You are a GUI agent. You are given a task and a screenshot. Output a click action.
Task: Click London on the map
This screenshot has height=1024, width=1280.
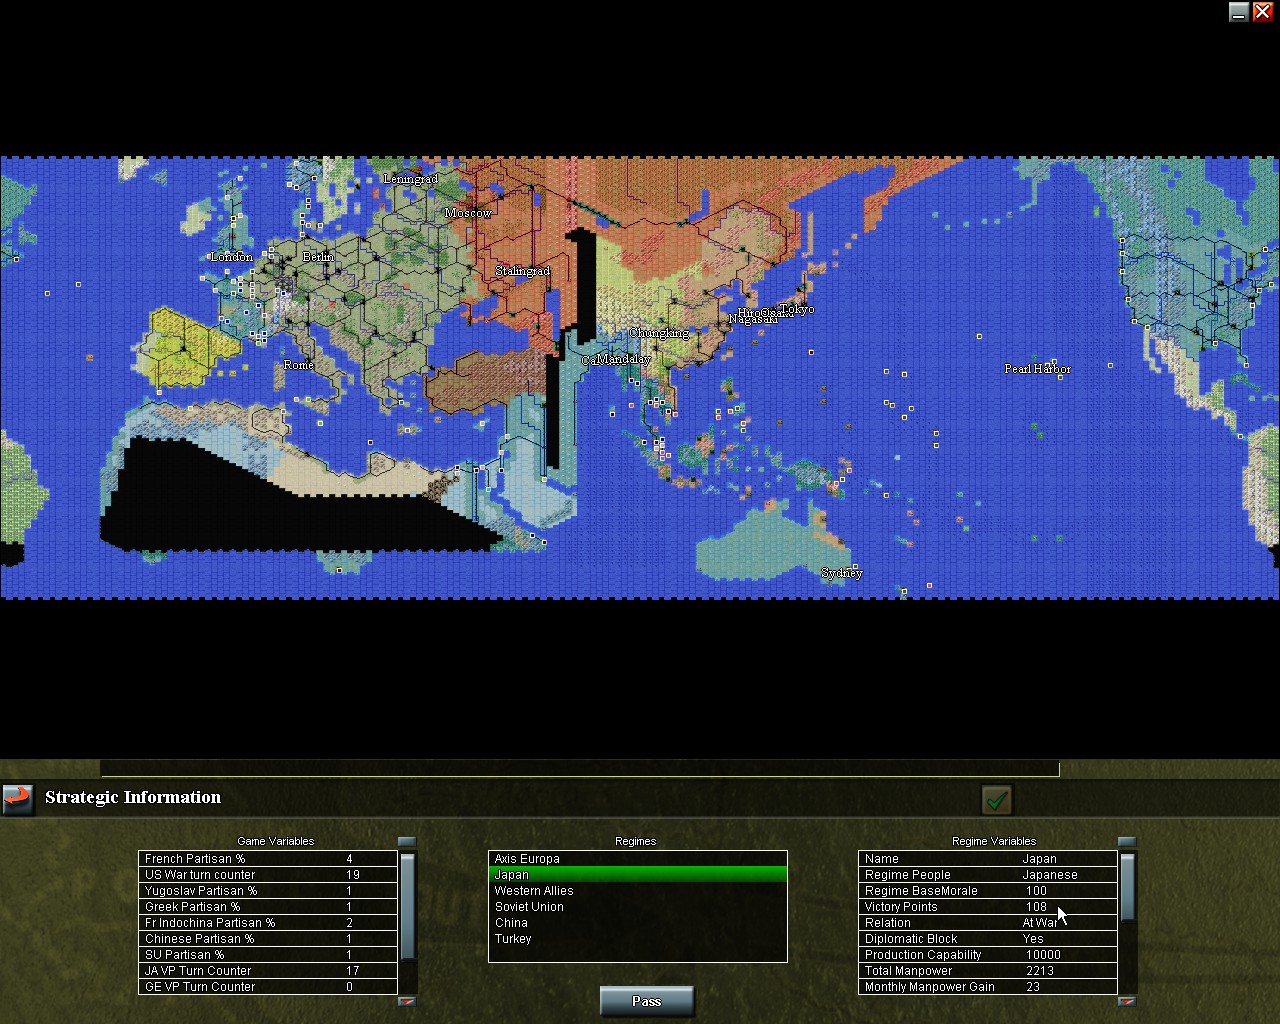(x=232, y=257)
